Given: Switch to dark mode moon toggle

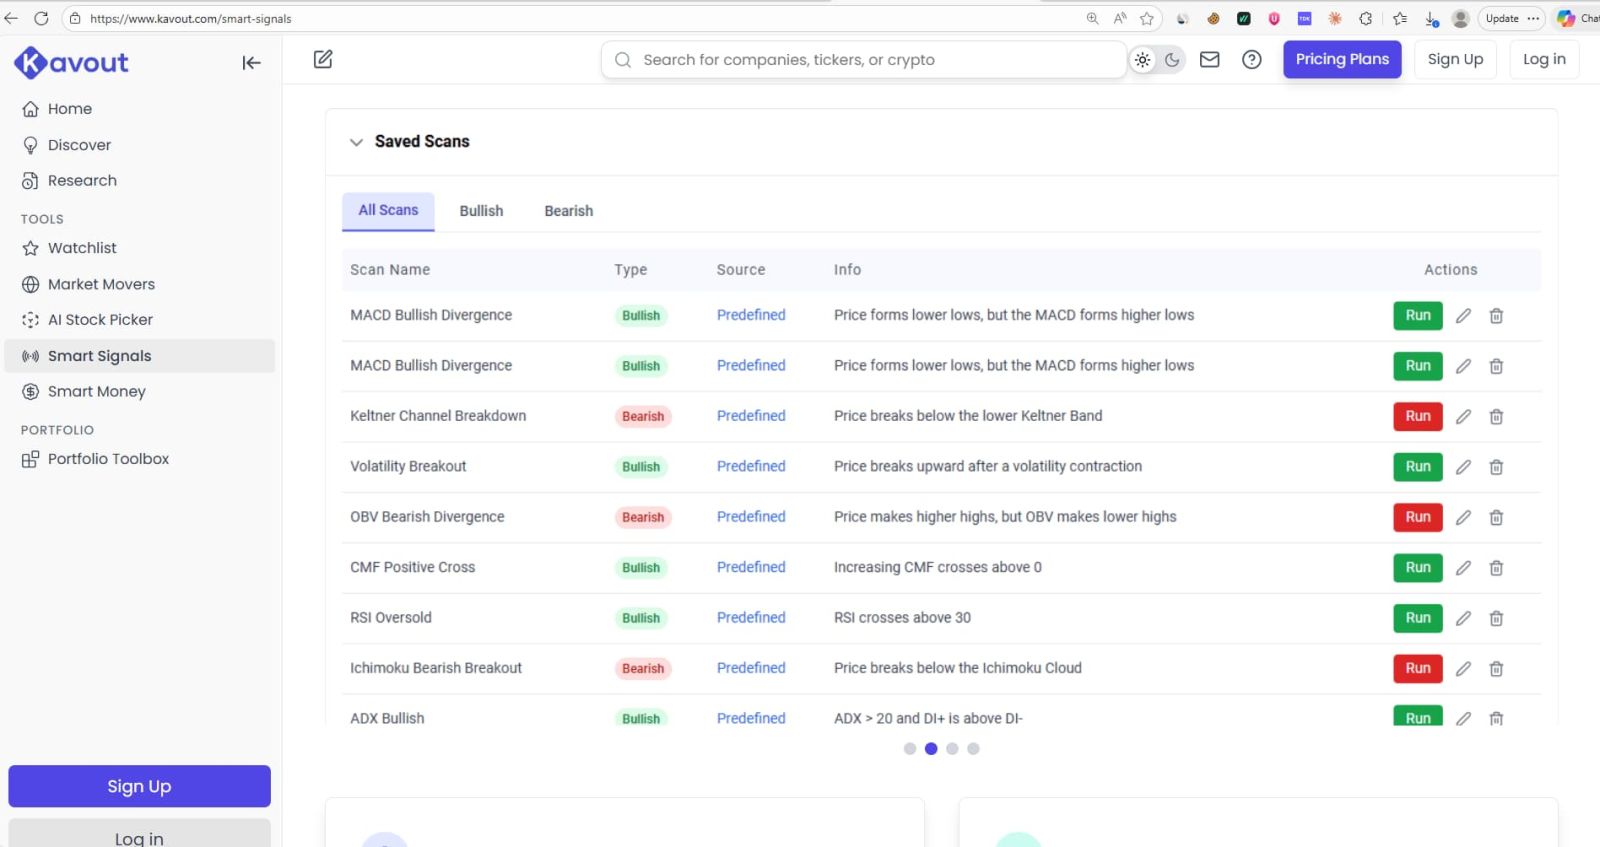Looking at the screenshot, I should click(x=1172, y=60).
